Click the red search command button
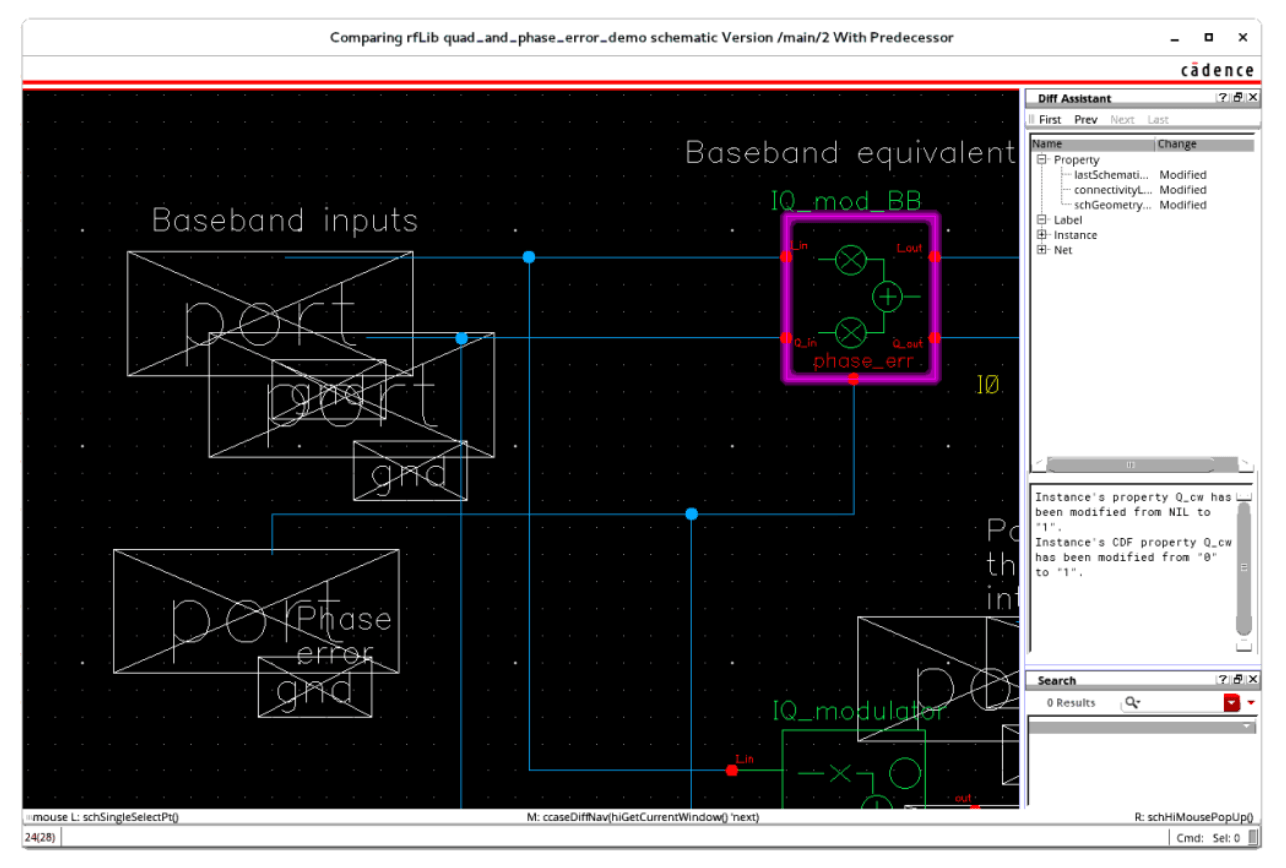The width and height of the screenshot is (1286, 868). pos(1232,702)
